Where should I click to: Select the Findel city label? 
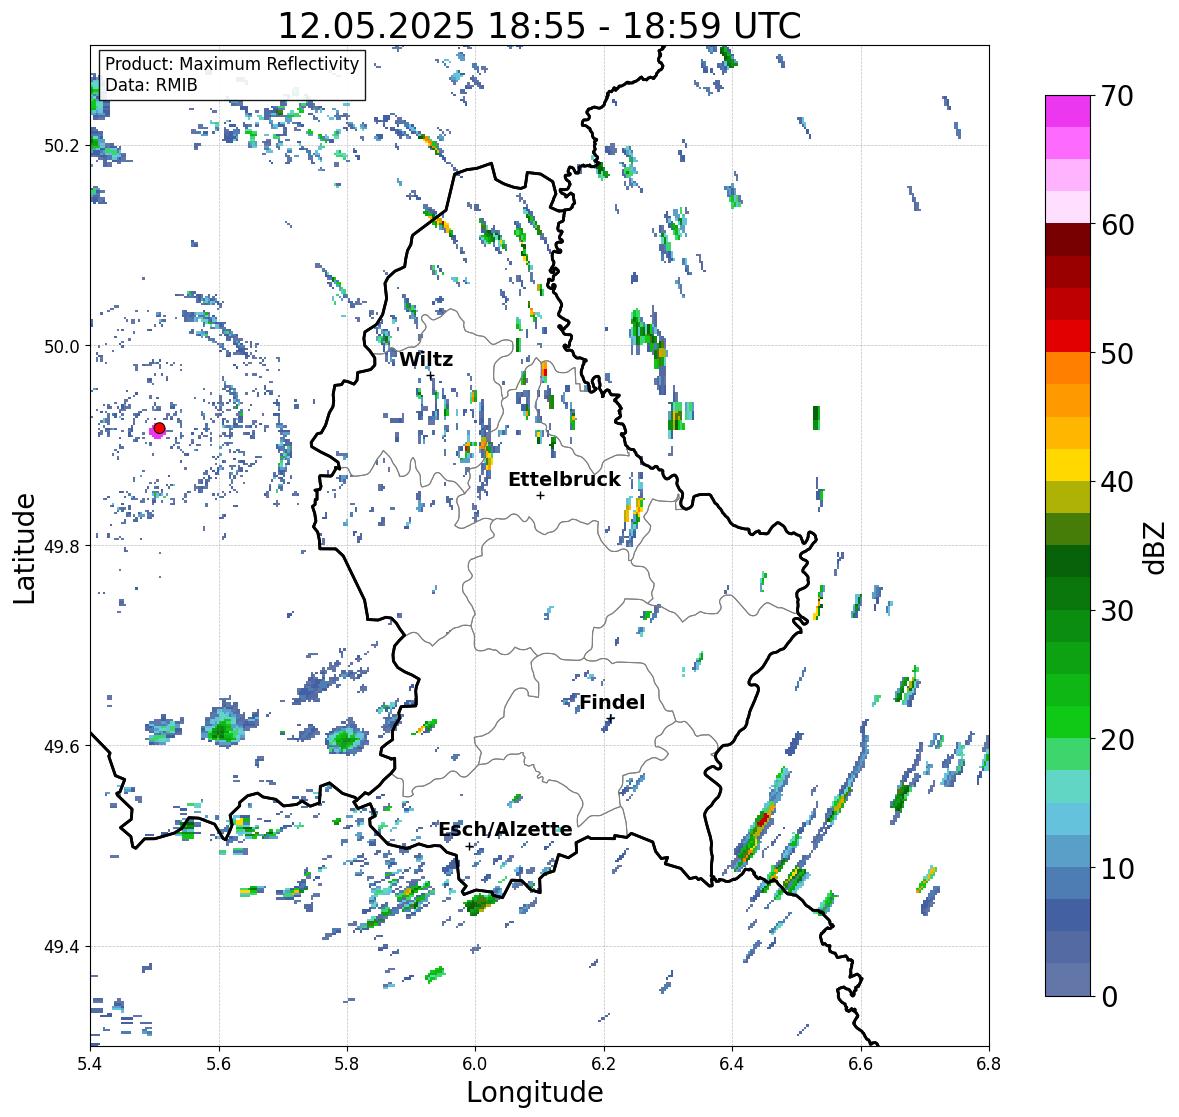tap(612, 702)
